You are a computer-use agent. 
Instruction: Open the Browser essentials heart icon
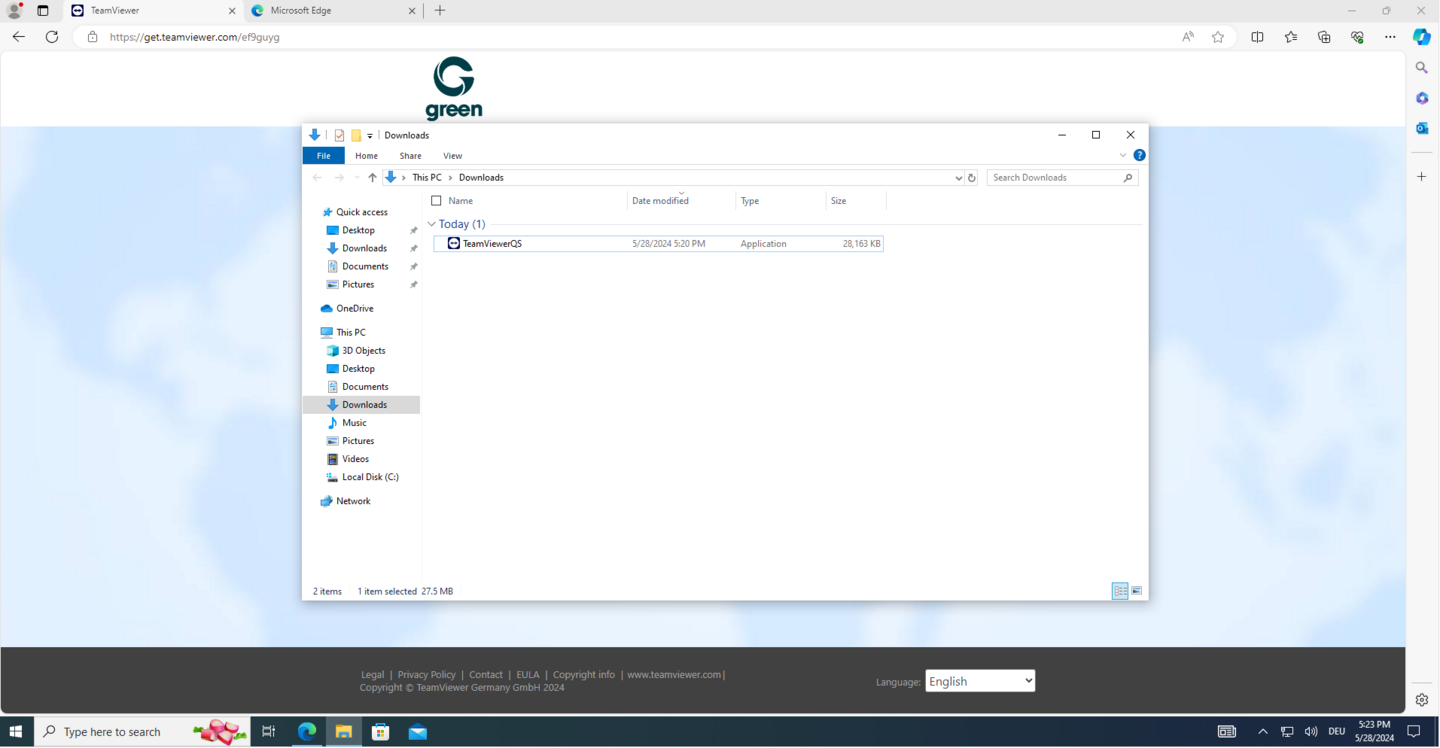point(1357,37)
